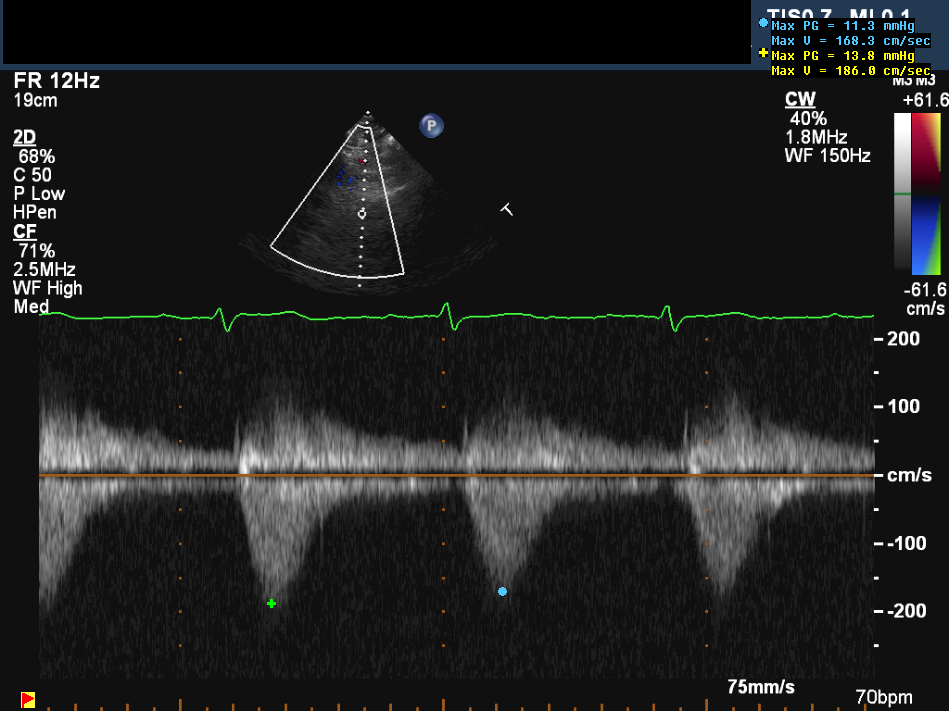Select the green cross caliper on waveform
The width and height of the screenshot is (949, 711).
[x=271, y=603]
